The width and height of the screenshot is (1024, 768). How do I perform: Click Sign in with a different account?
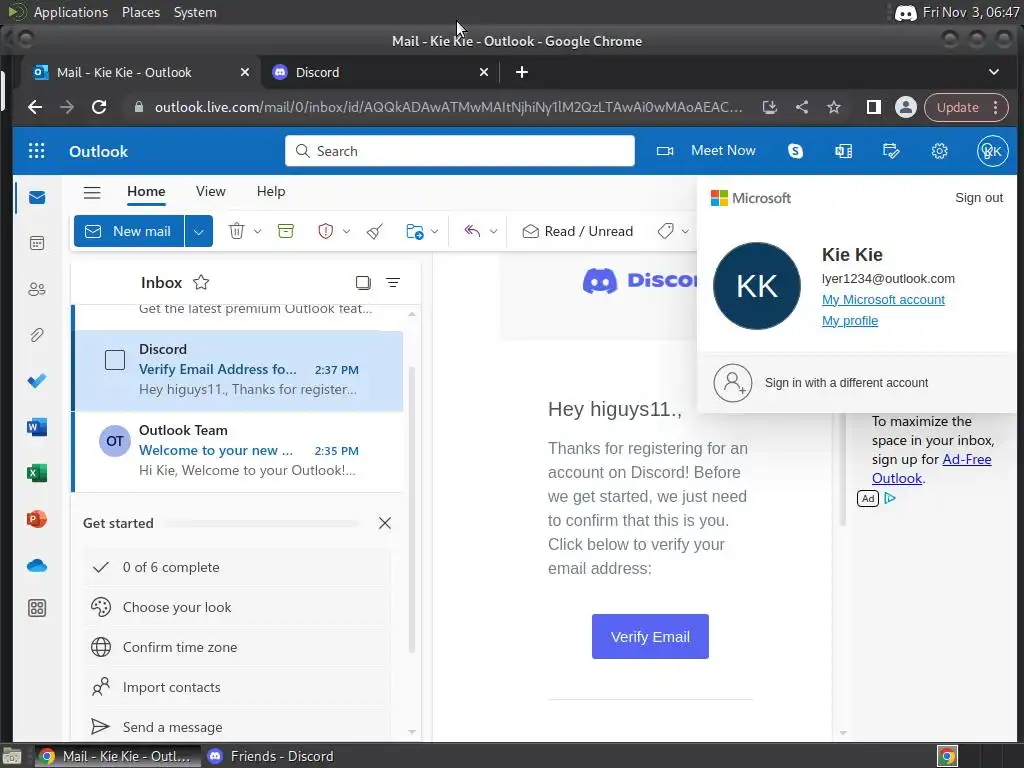846,383
